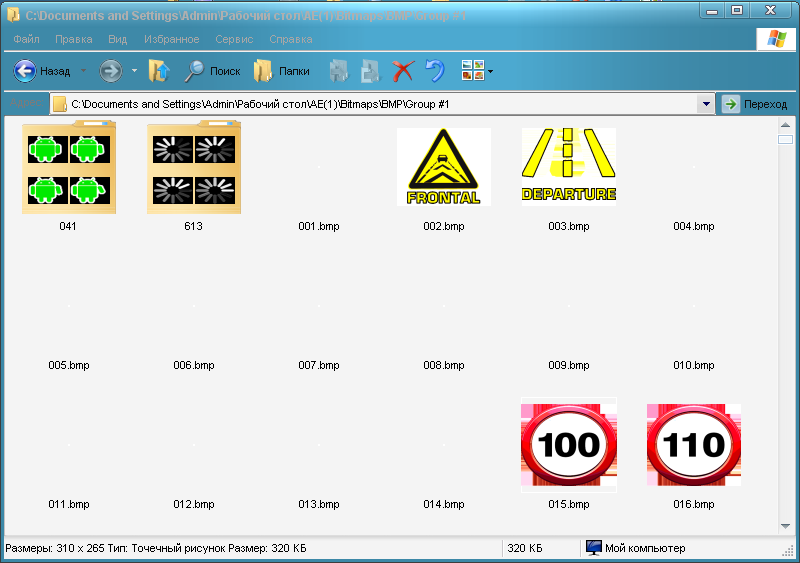This screenshot has height=563, width=800.
Task: Open the Сервис menu
Action: tap(235, 39)
